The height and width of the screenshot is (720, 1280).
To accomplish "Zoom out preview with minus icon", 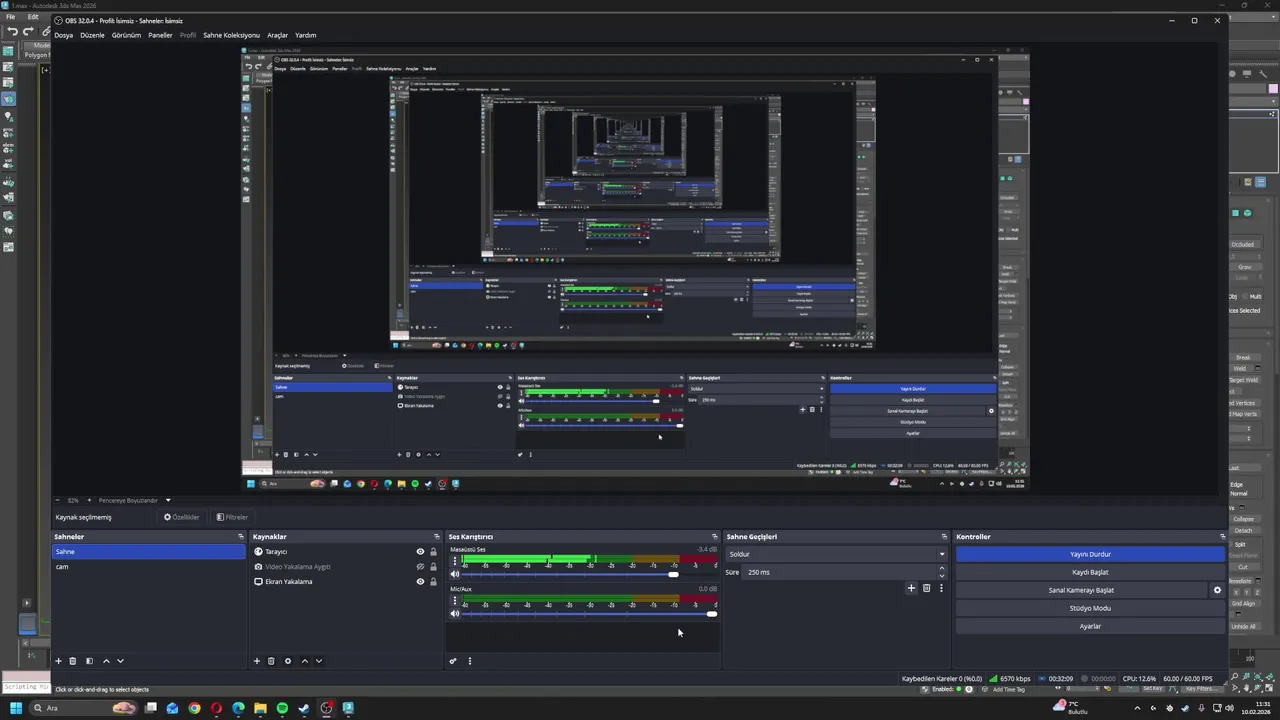I will click(59, 500).
